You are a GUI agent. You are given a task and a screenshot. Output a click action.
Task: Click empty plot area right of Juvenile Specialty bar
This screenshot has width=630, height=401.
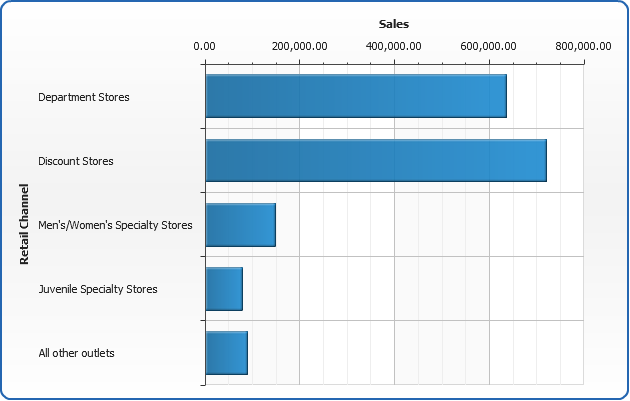point(420,289)
